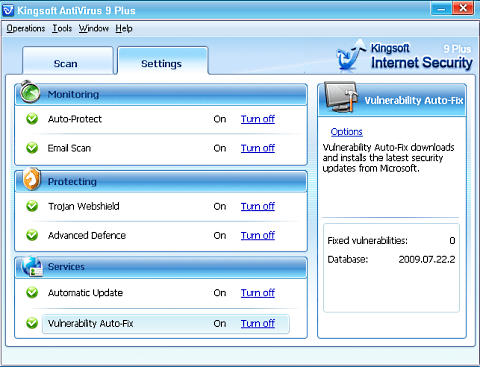The height and width of the screenshot is (367, 480).
Task: Click the Protecting section header text
Action: click(x=72, y=182)
